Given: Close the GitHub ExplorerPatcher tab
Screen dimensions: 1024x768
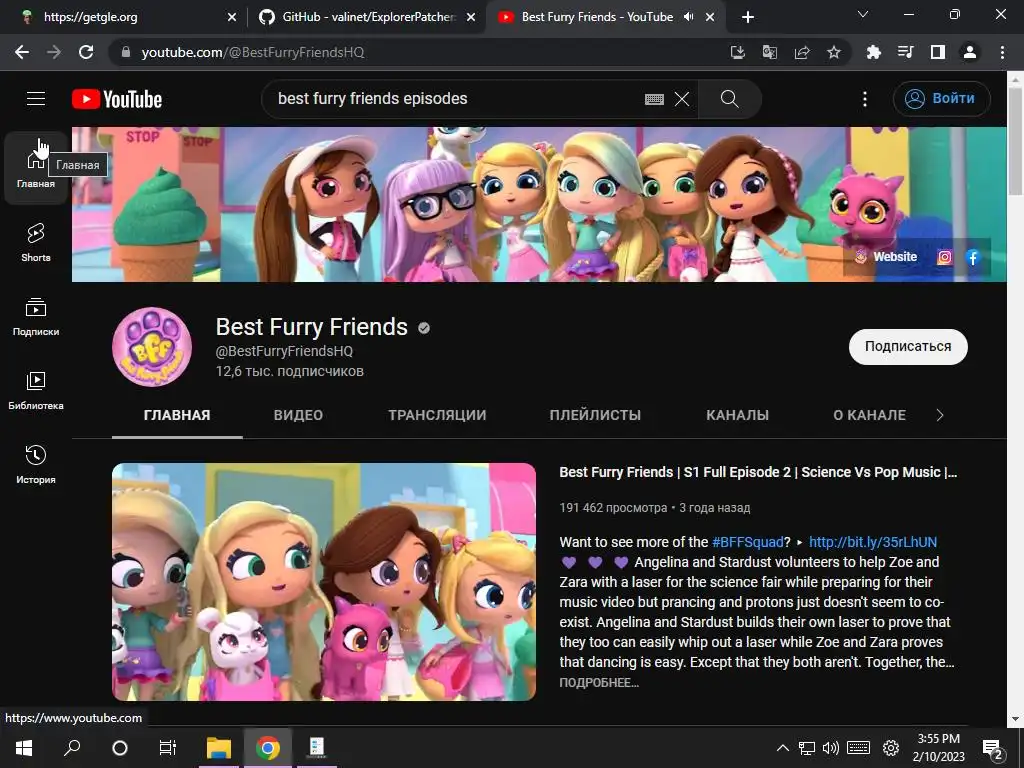Looking at the screenshot, I should [x=471, y=18].
